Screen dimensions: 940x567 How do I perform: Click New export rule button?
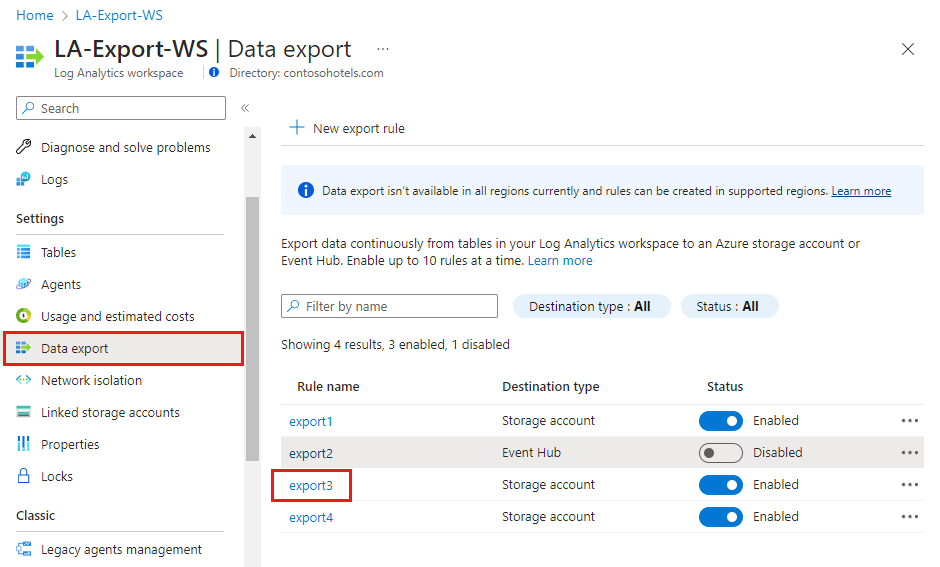[x=347, y=129]
